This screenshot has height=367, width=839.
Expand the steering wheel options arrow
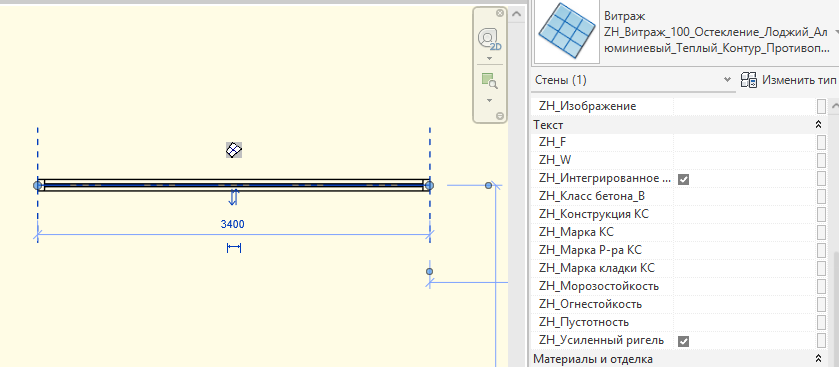click(489, 58)
